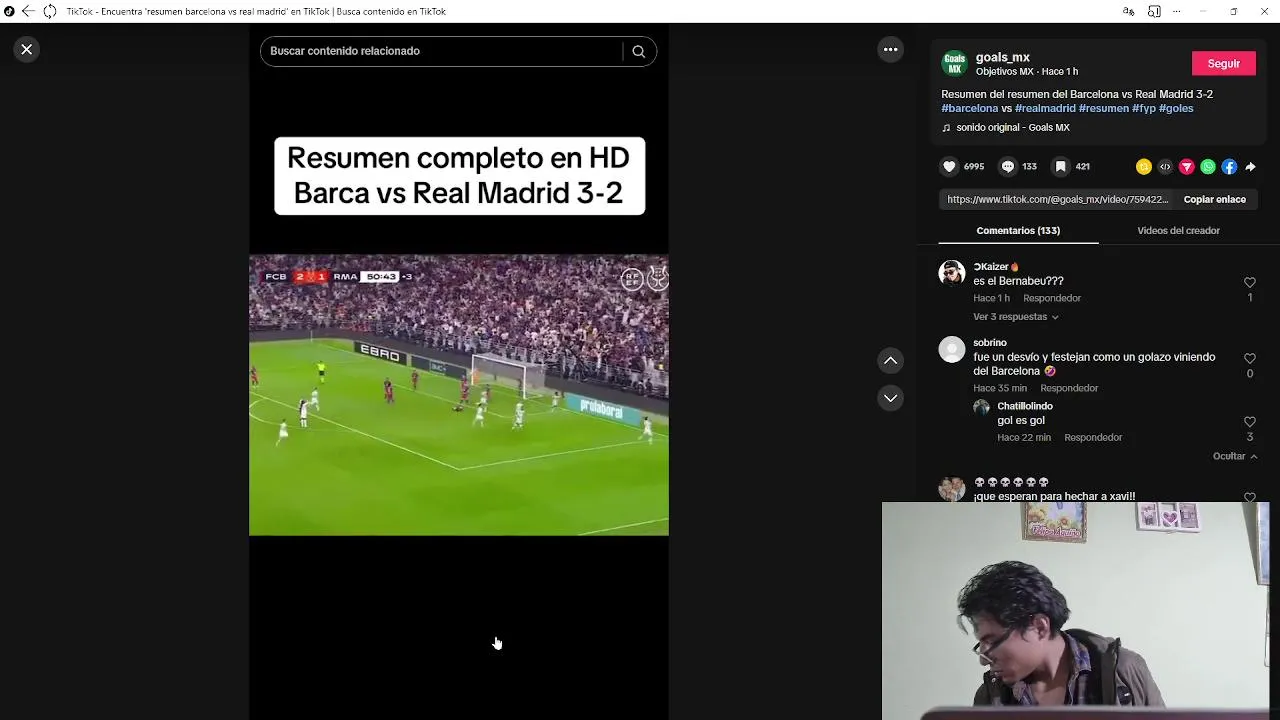Screen dimensions: 1280x720
Task: Collapse replies with 'Ocultar'
Action: [1235, 456]
